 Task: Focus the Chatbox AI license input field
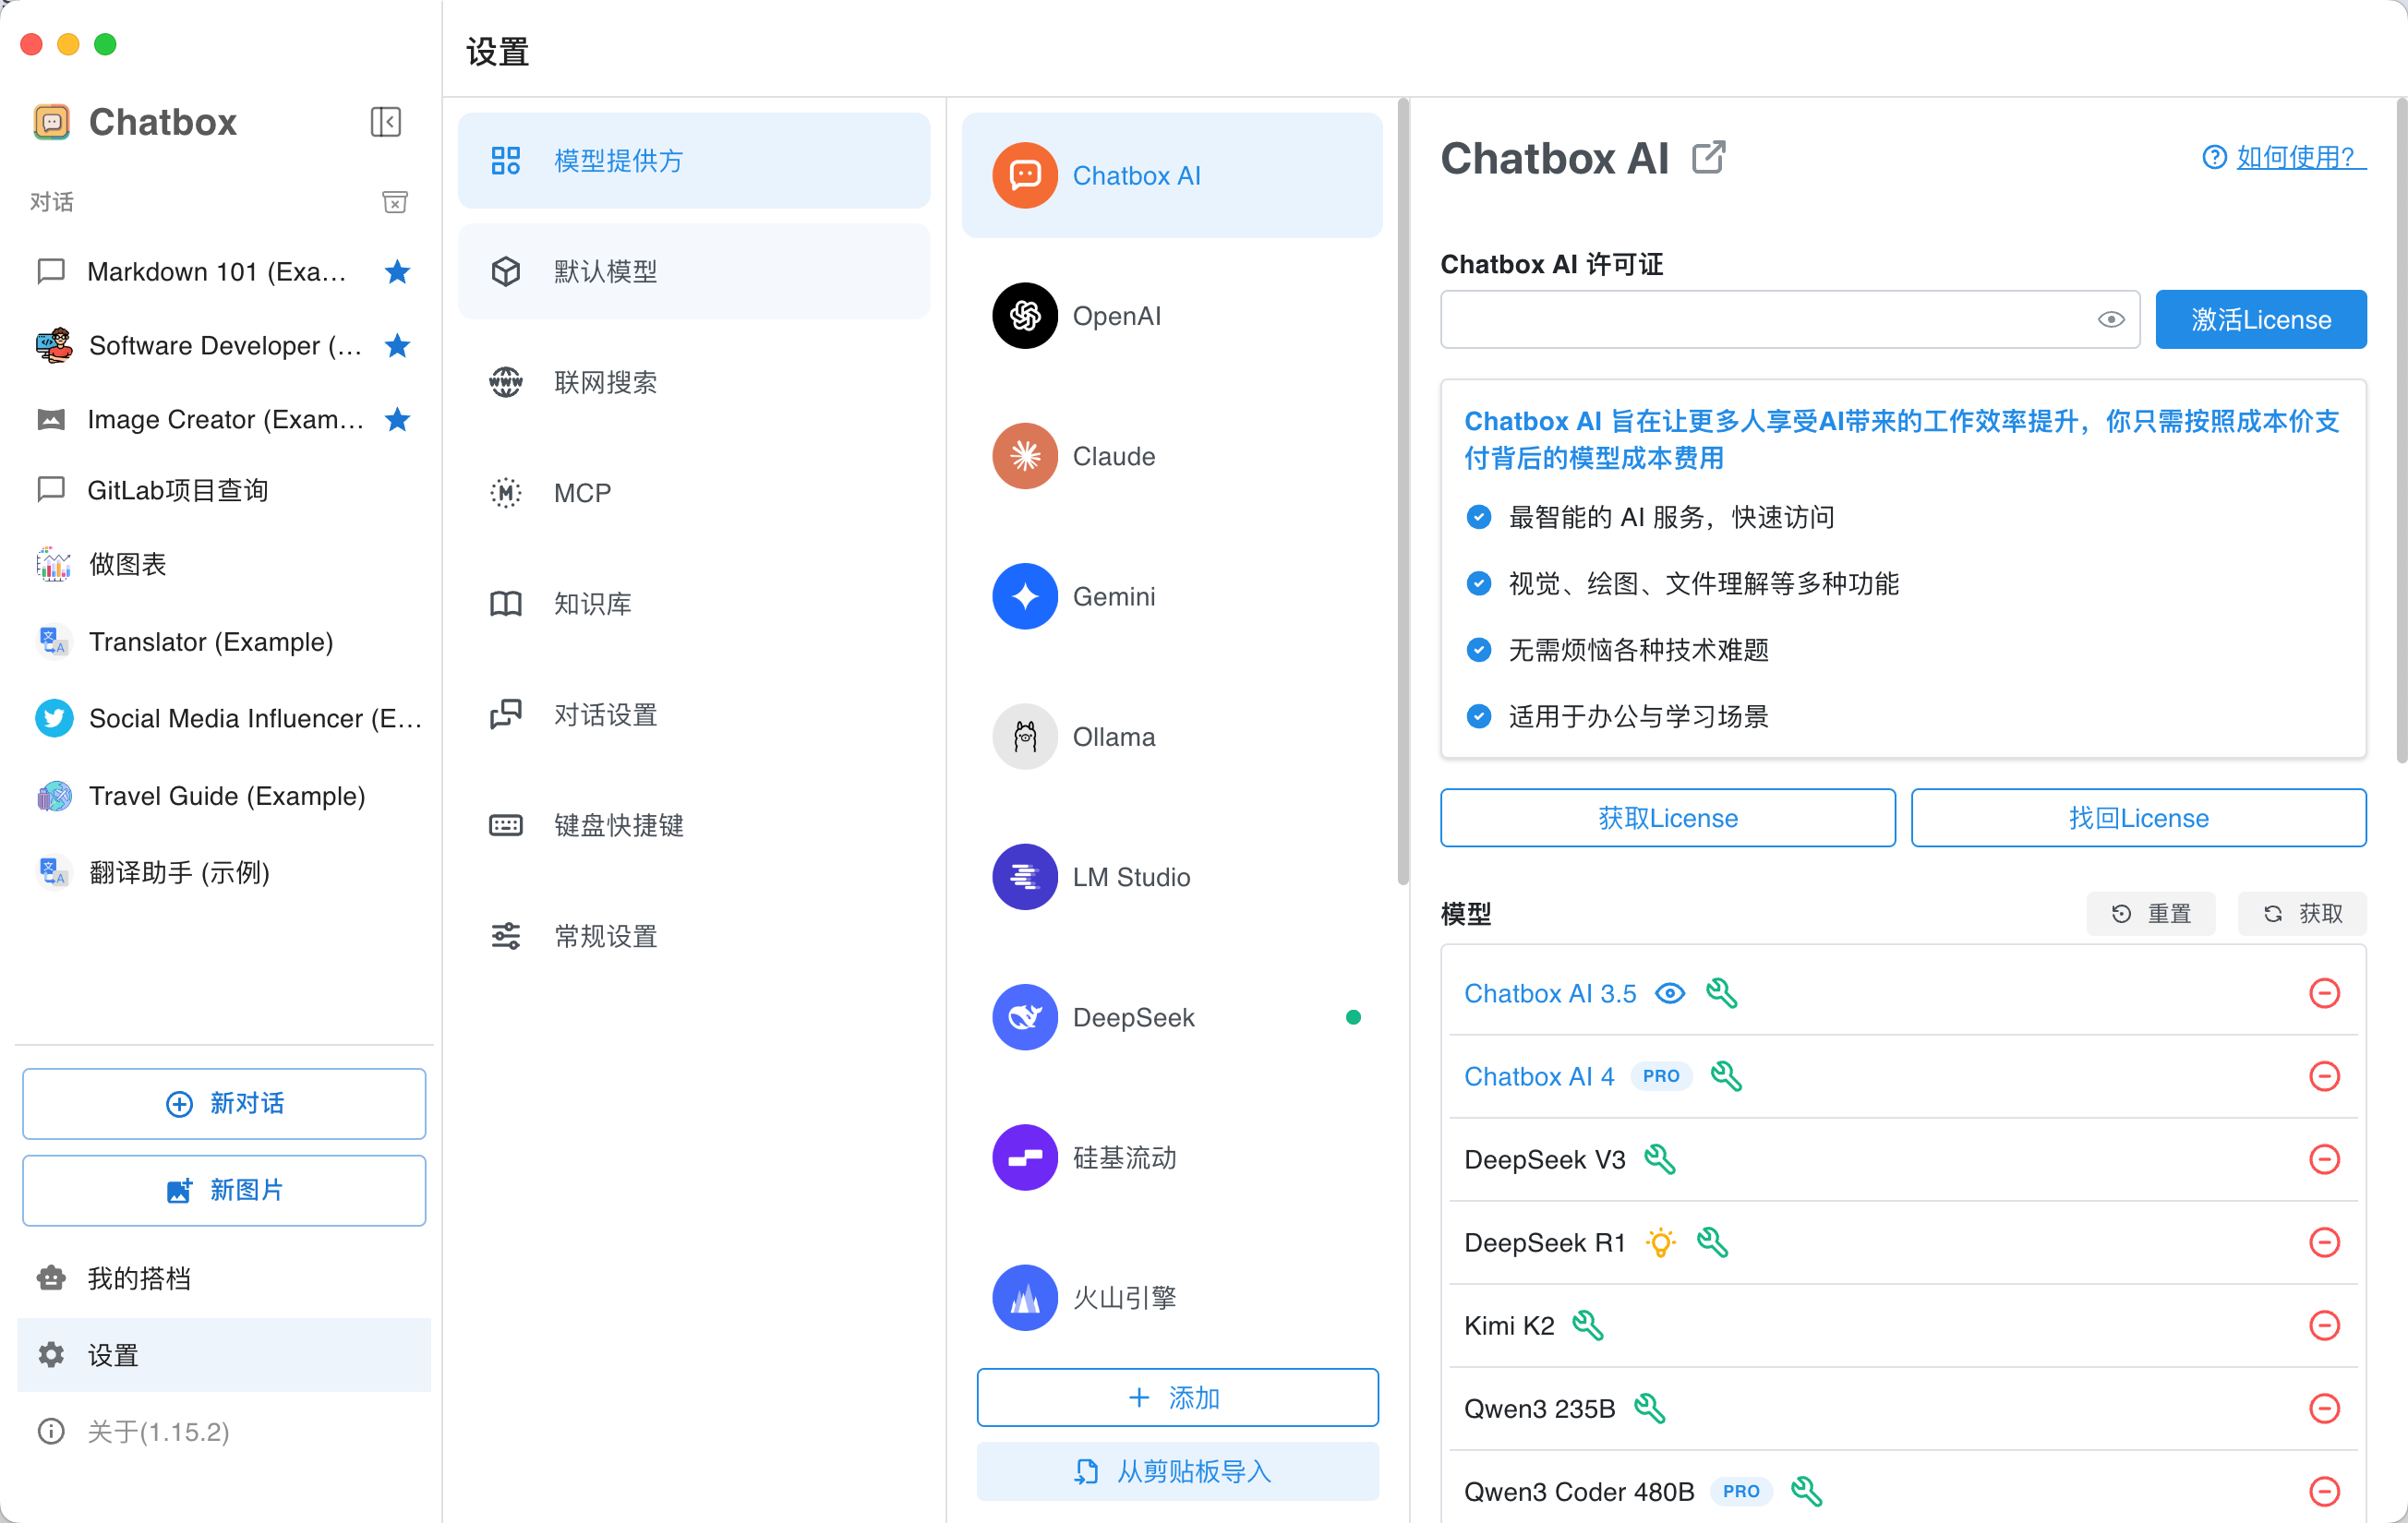(x=1789, y=320)
